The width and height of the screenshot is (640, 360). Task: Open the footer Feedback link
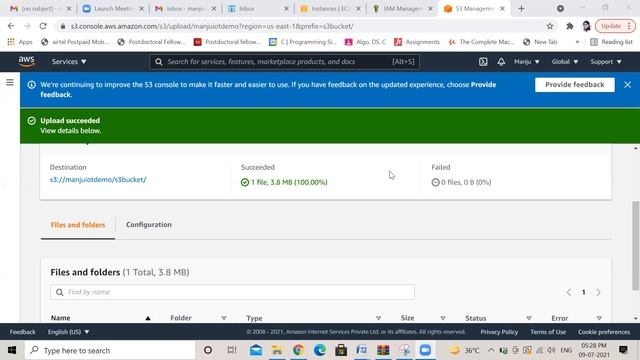(22, 332)
